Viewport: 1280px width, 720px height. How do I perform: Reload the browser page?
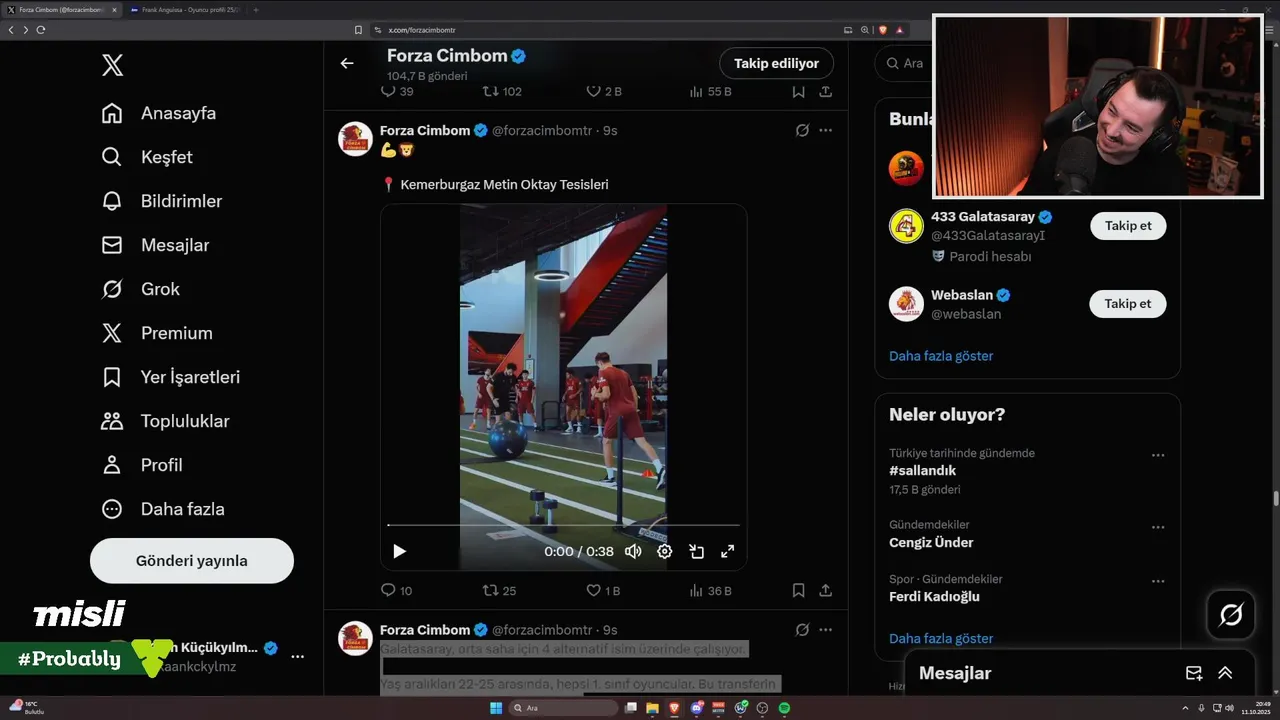tap(41, 30)
